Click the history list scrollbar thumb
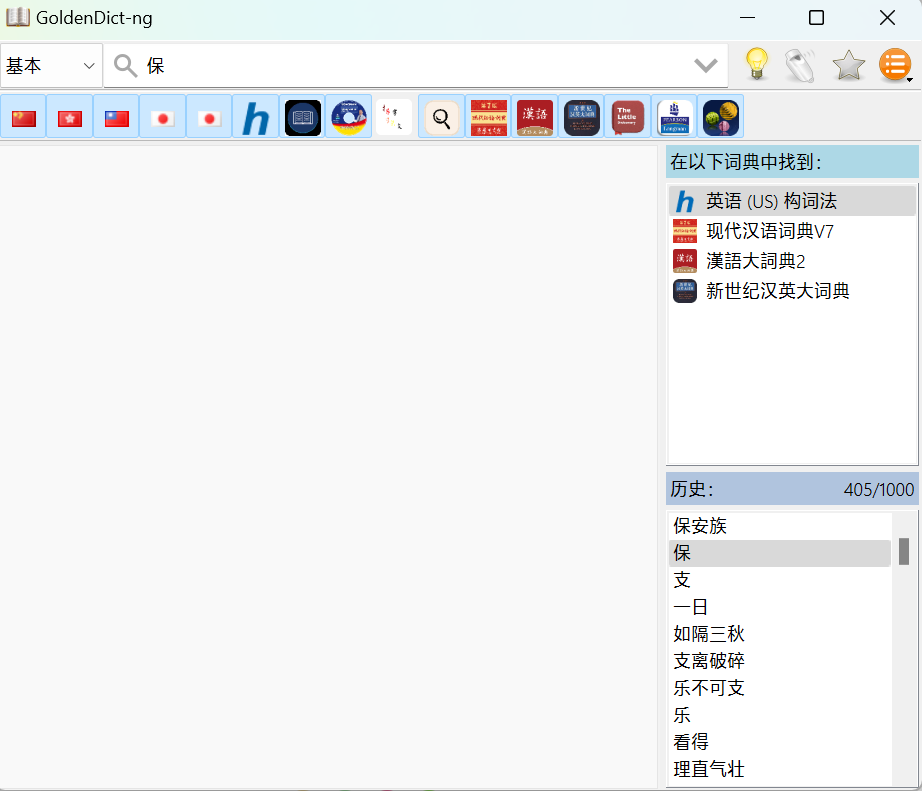This screenshot has height=791, width=922. click(904, 552)
